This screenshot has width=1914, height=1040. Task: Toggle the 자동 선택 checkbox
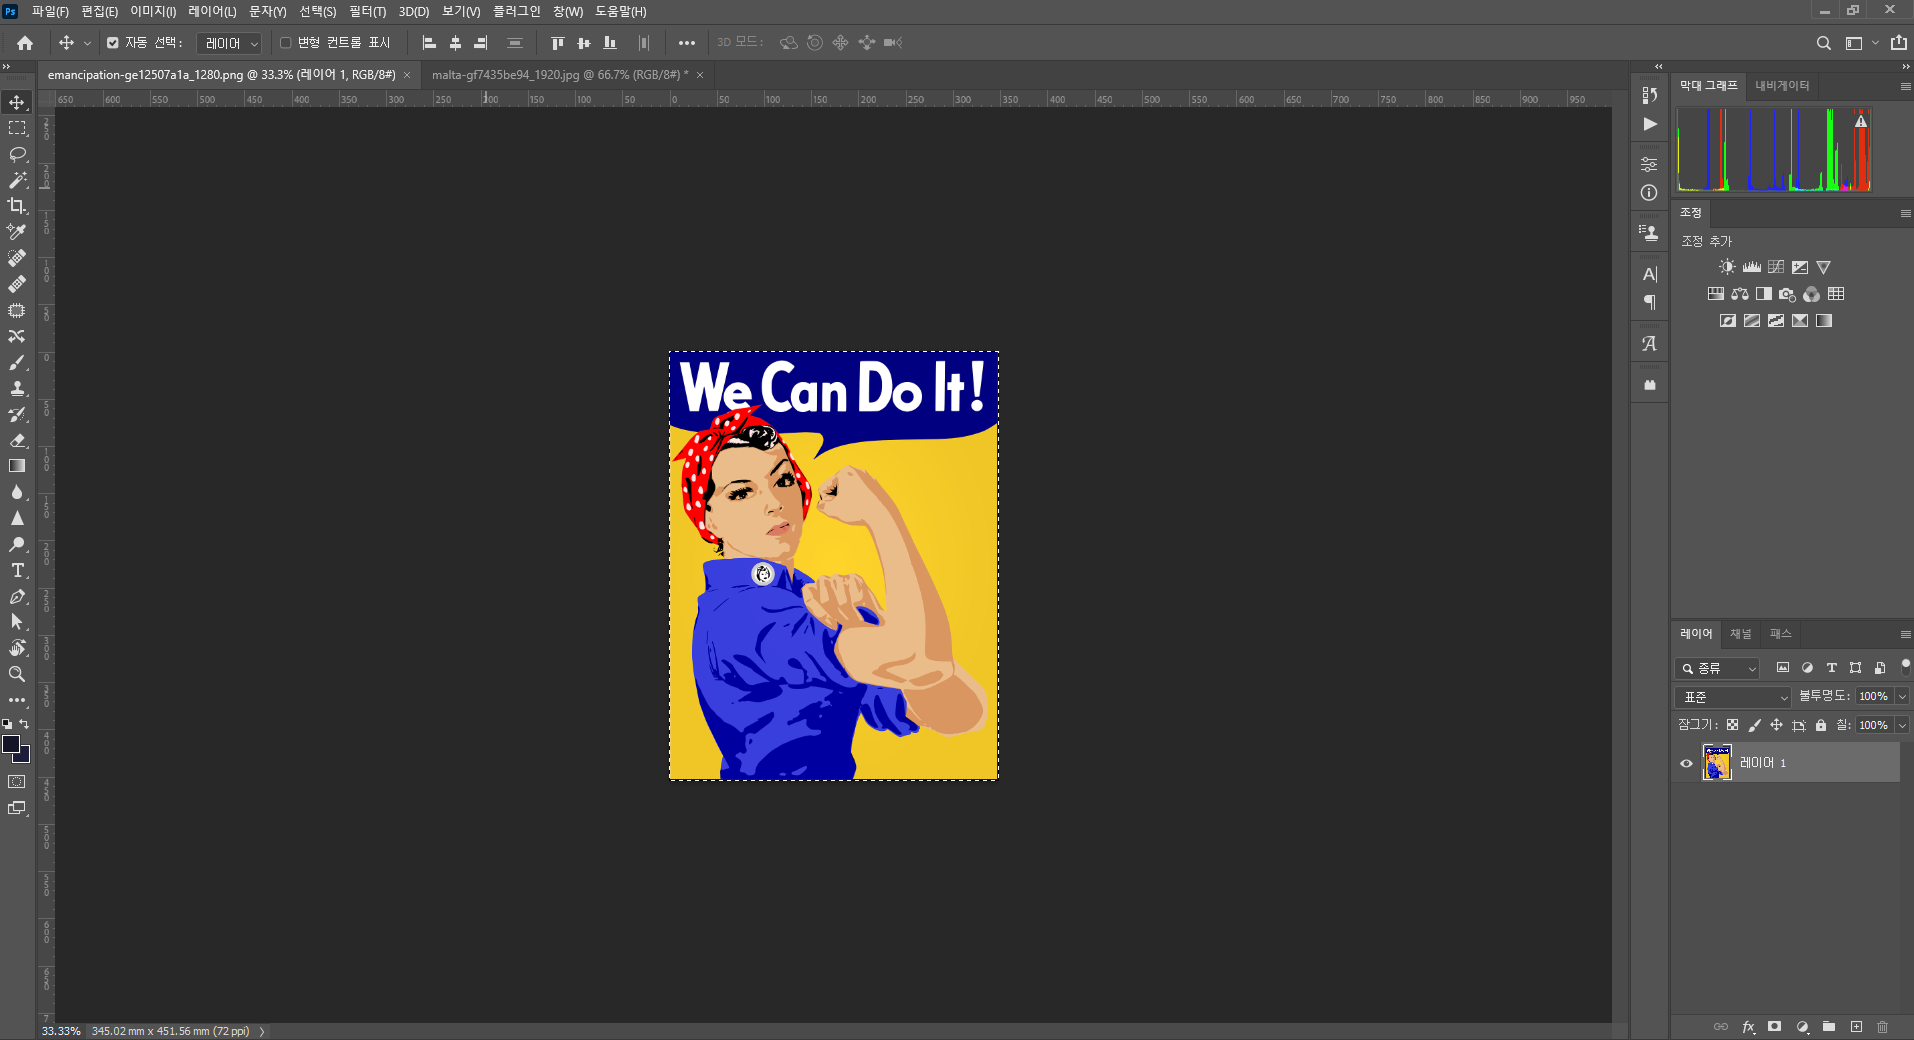click(113, 43)
